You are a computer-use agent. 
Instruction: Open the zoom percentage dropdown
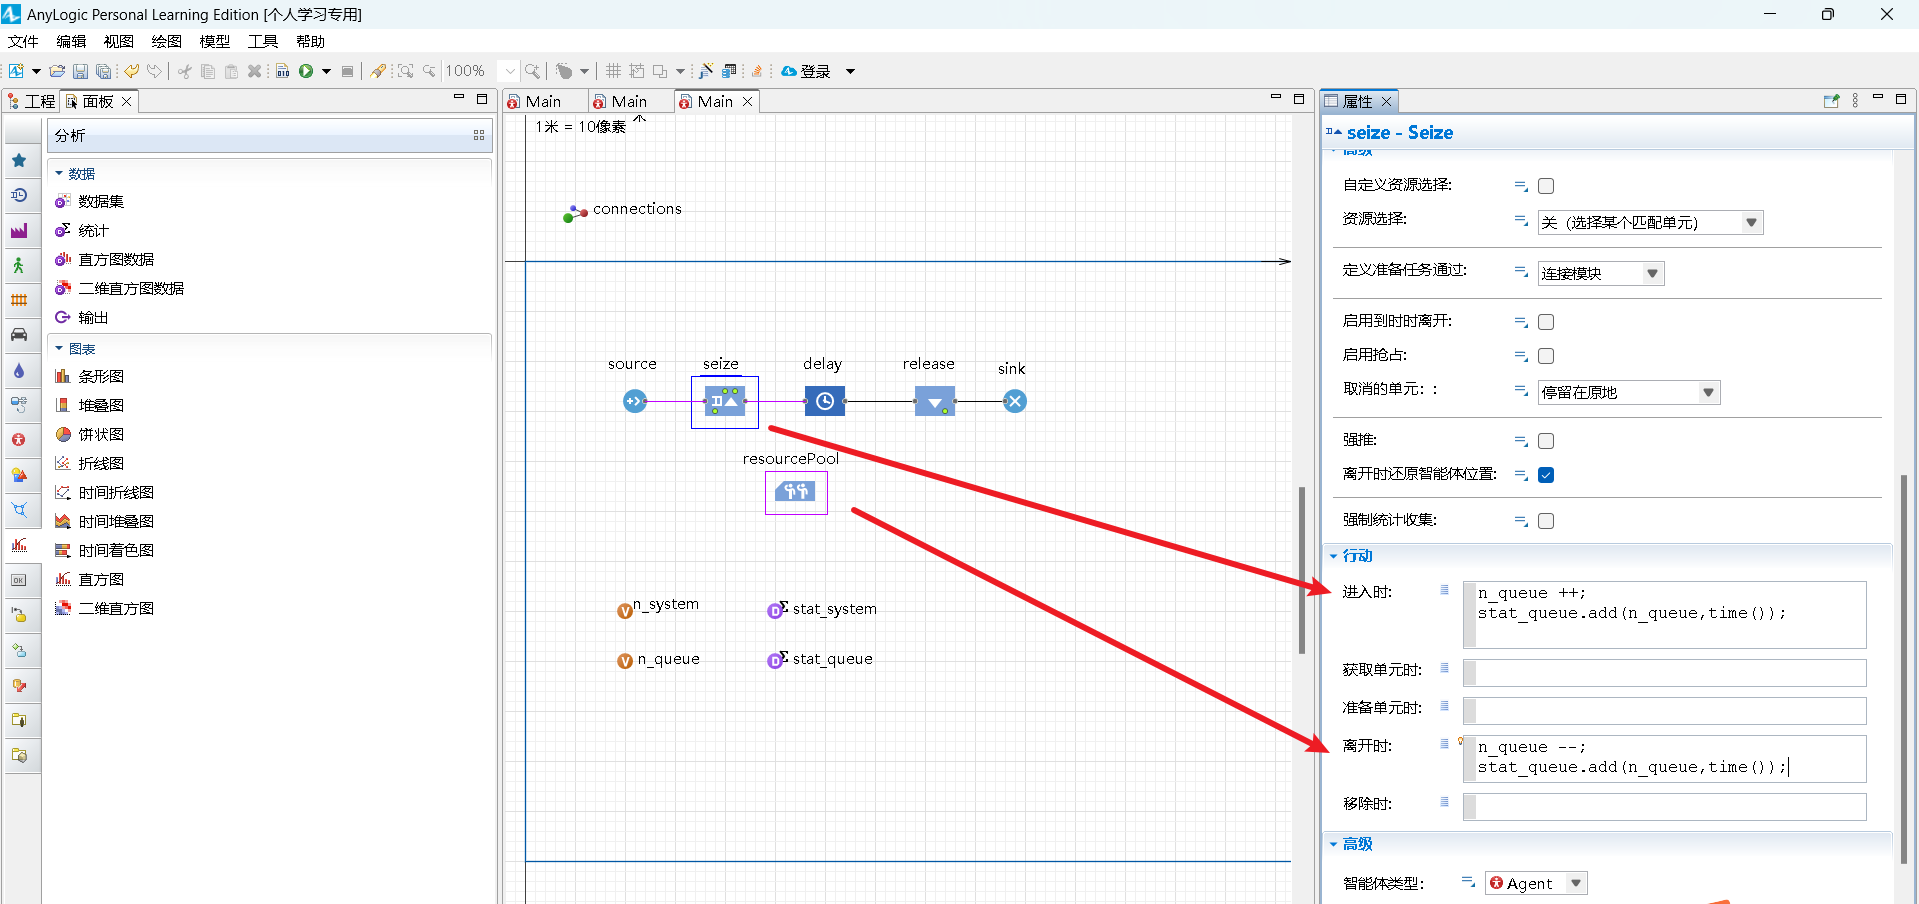pyautogui.click(x=509, y=71)
